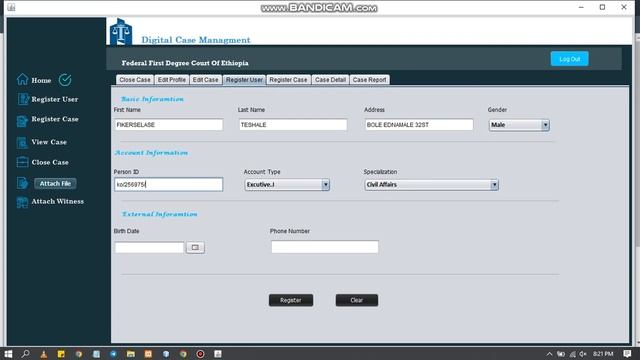The height and width of the screenshot is (360, 640).
Task: Click the Attach File sidebar button
Action: [55, 184]
